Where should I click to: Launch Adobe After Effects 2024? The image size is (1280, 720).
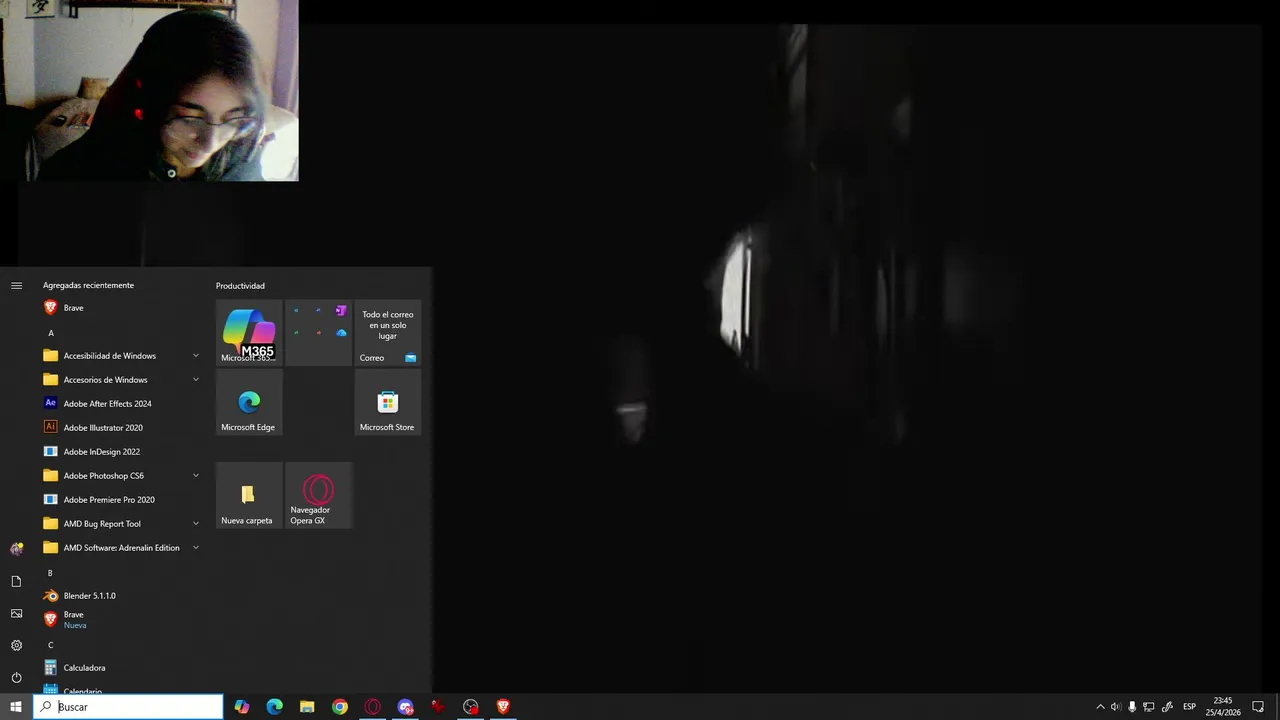[x=122, y=404]
